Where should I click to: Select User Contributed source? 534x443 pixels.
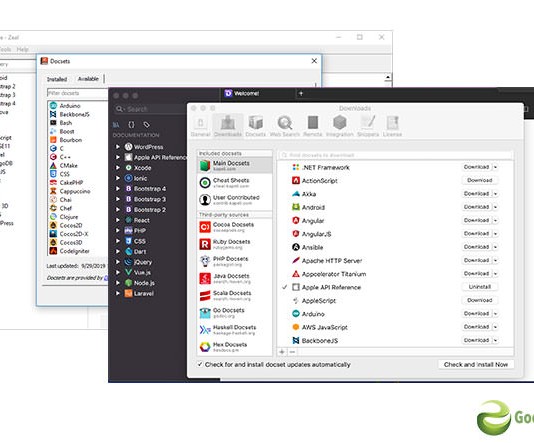point(235,200)
